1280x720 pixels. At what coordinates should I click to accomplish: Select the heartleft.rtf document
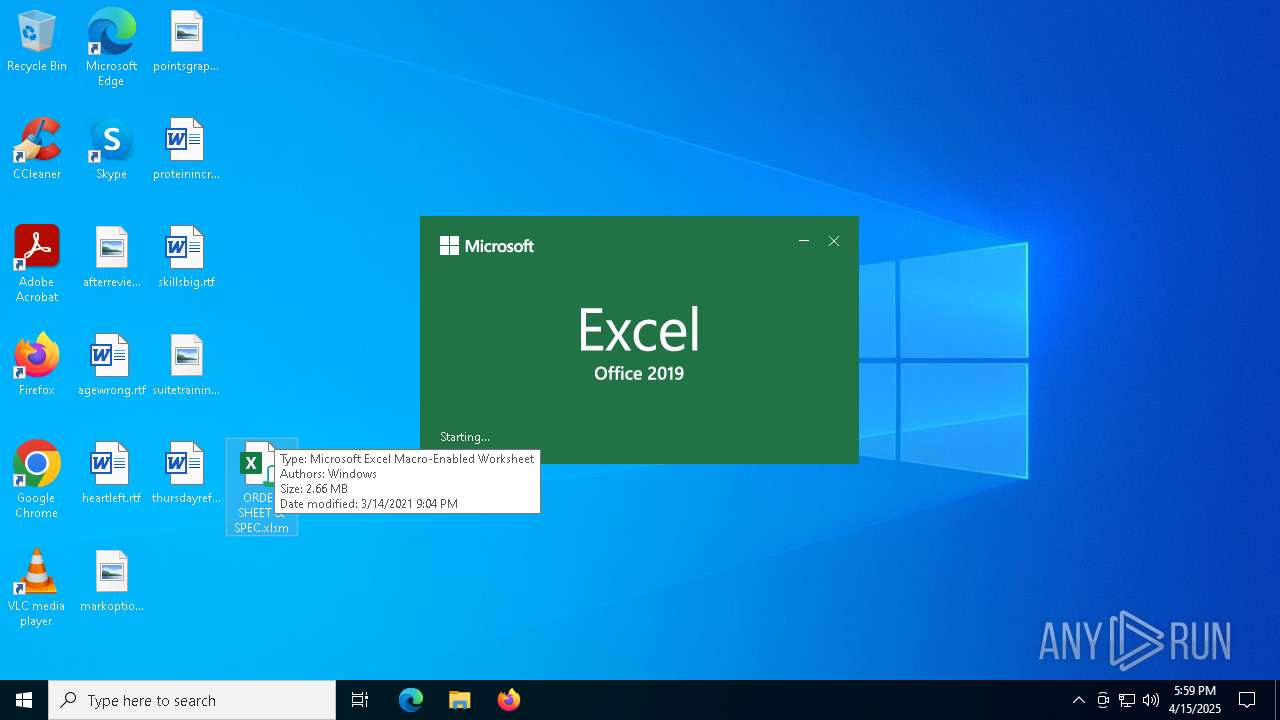point(111,474)
